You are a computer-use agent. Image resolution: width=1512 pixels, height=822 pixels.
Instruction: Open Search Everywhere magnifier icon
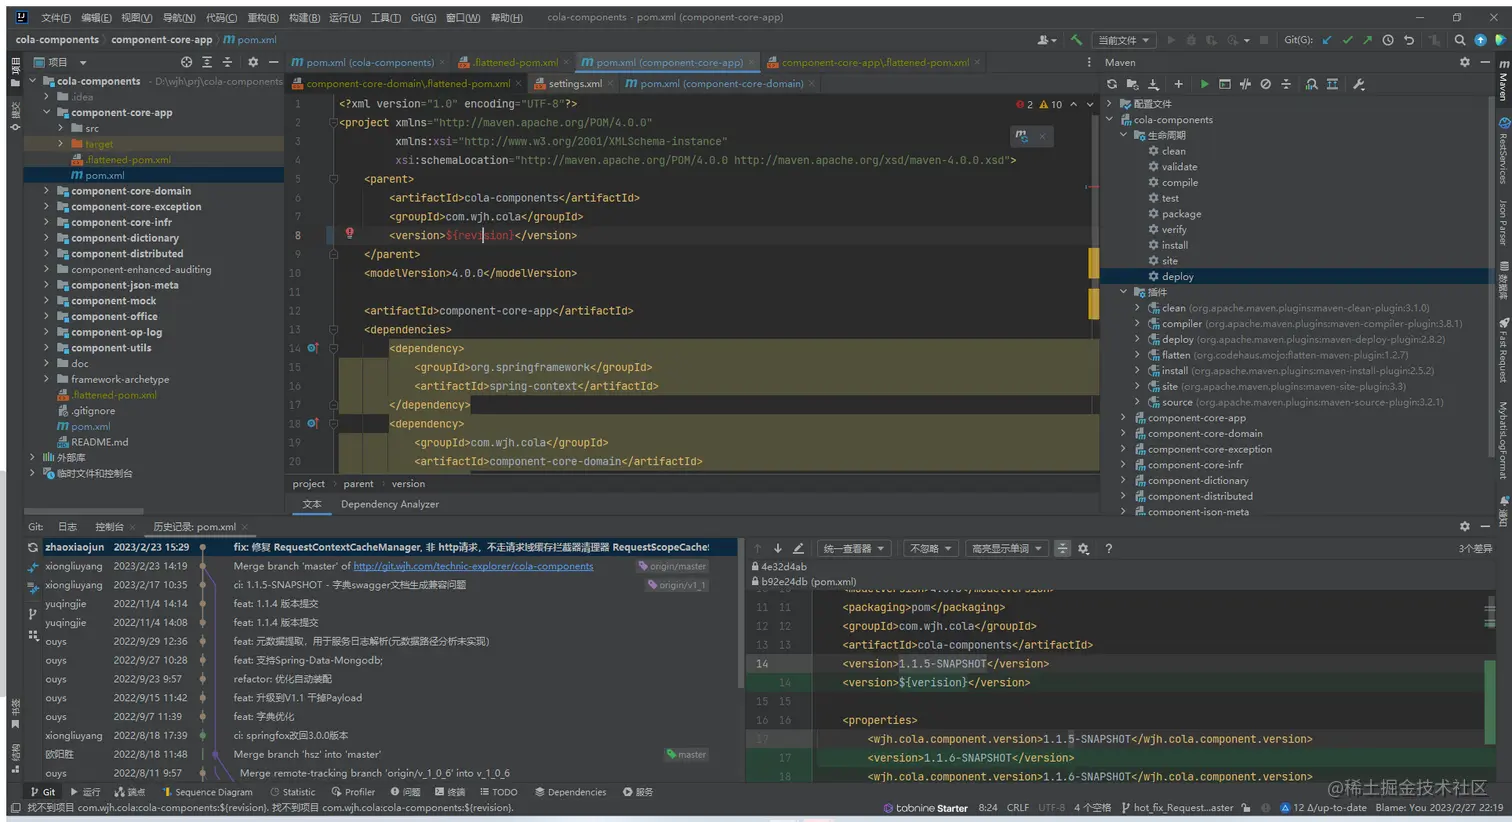pos(1460,40)
